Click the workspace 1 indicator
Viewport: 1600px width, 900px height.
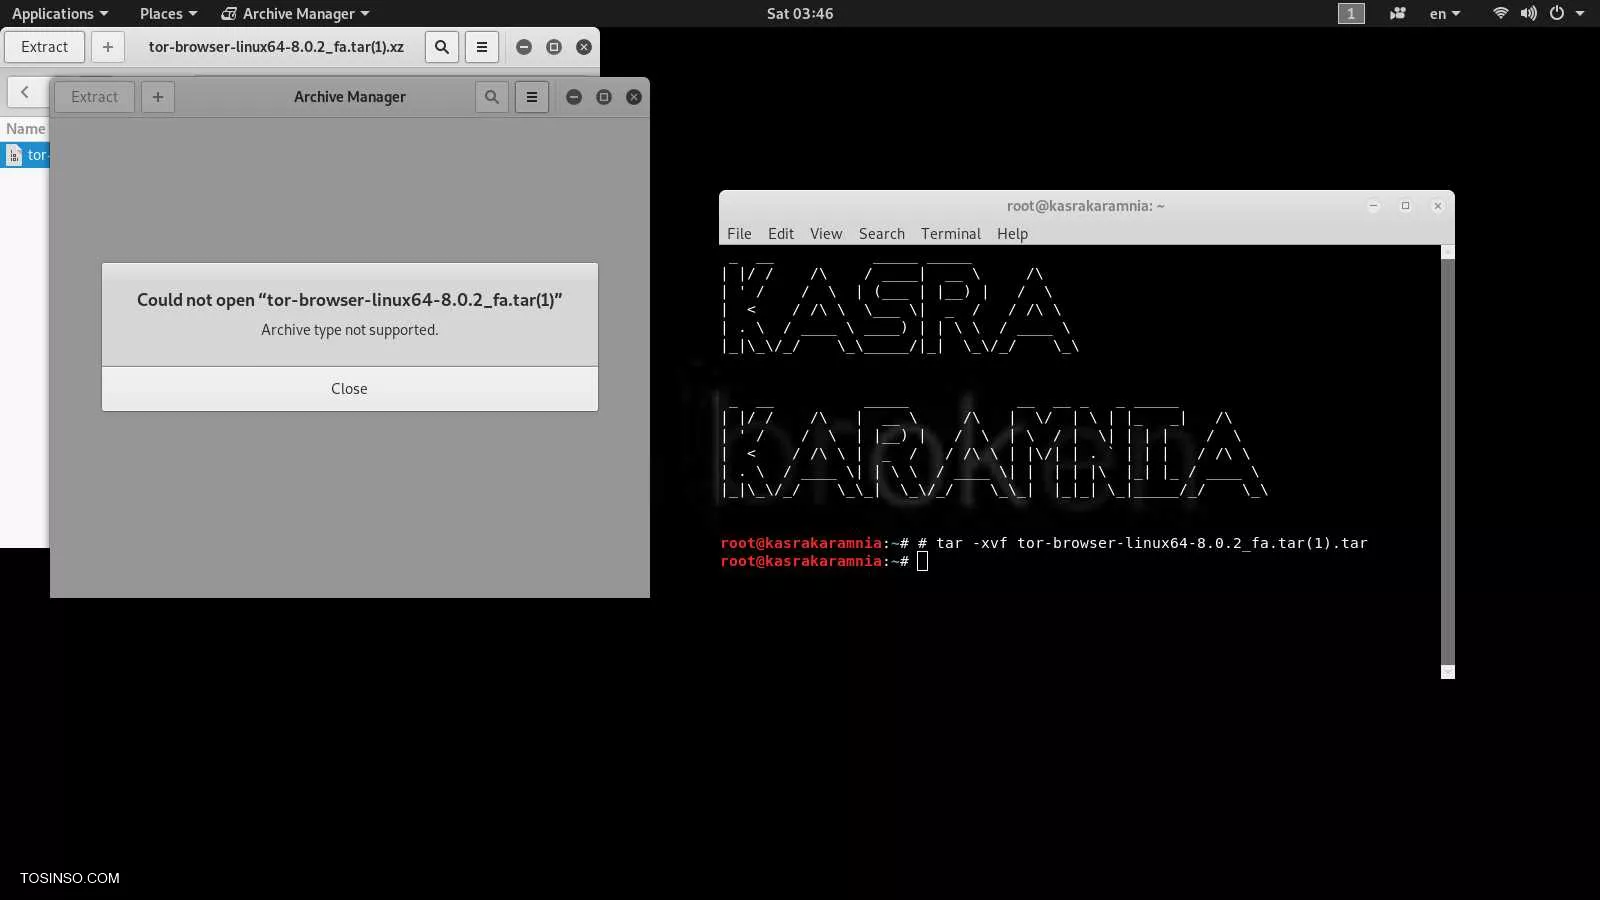pyautogui.click(x=1350, y=13)
